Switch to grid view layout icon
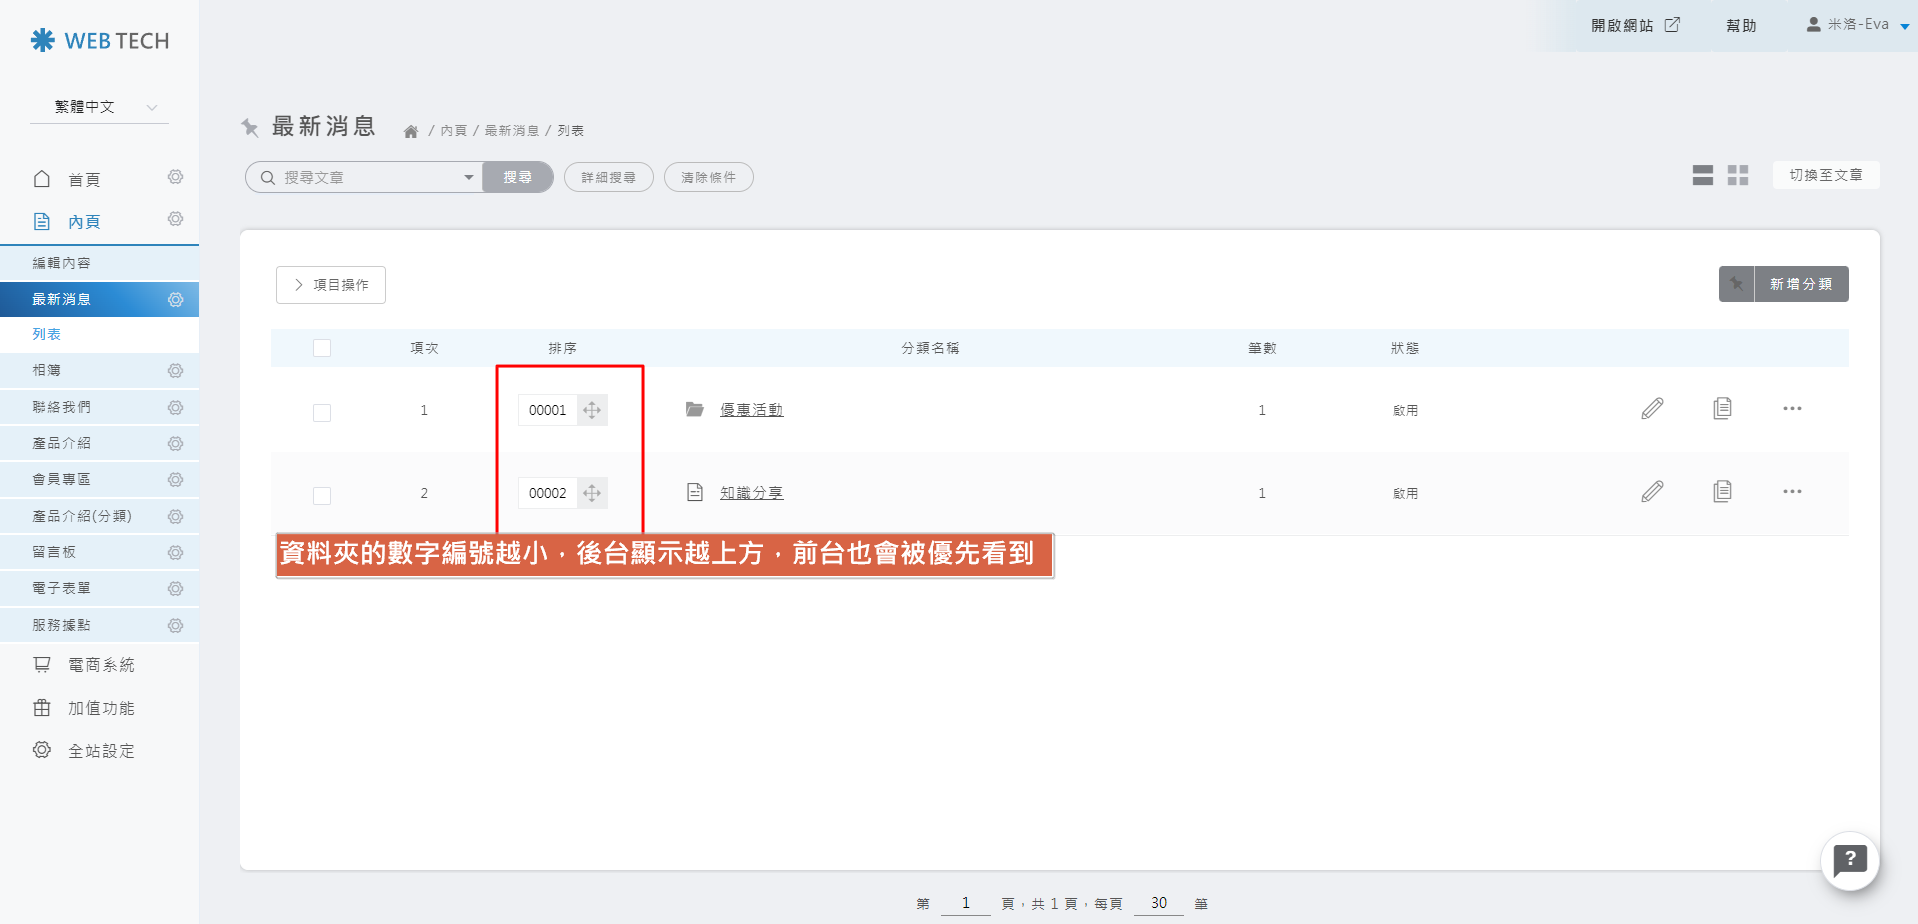1918x924 pixels. tap(1738, 176)
